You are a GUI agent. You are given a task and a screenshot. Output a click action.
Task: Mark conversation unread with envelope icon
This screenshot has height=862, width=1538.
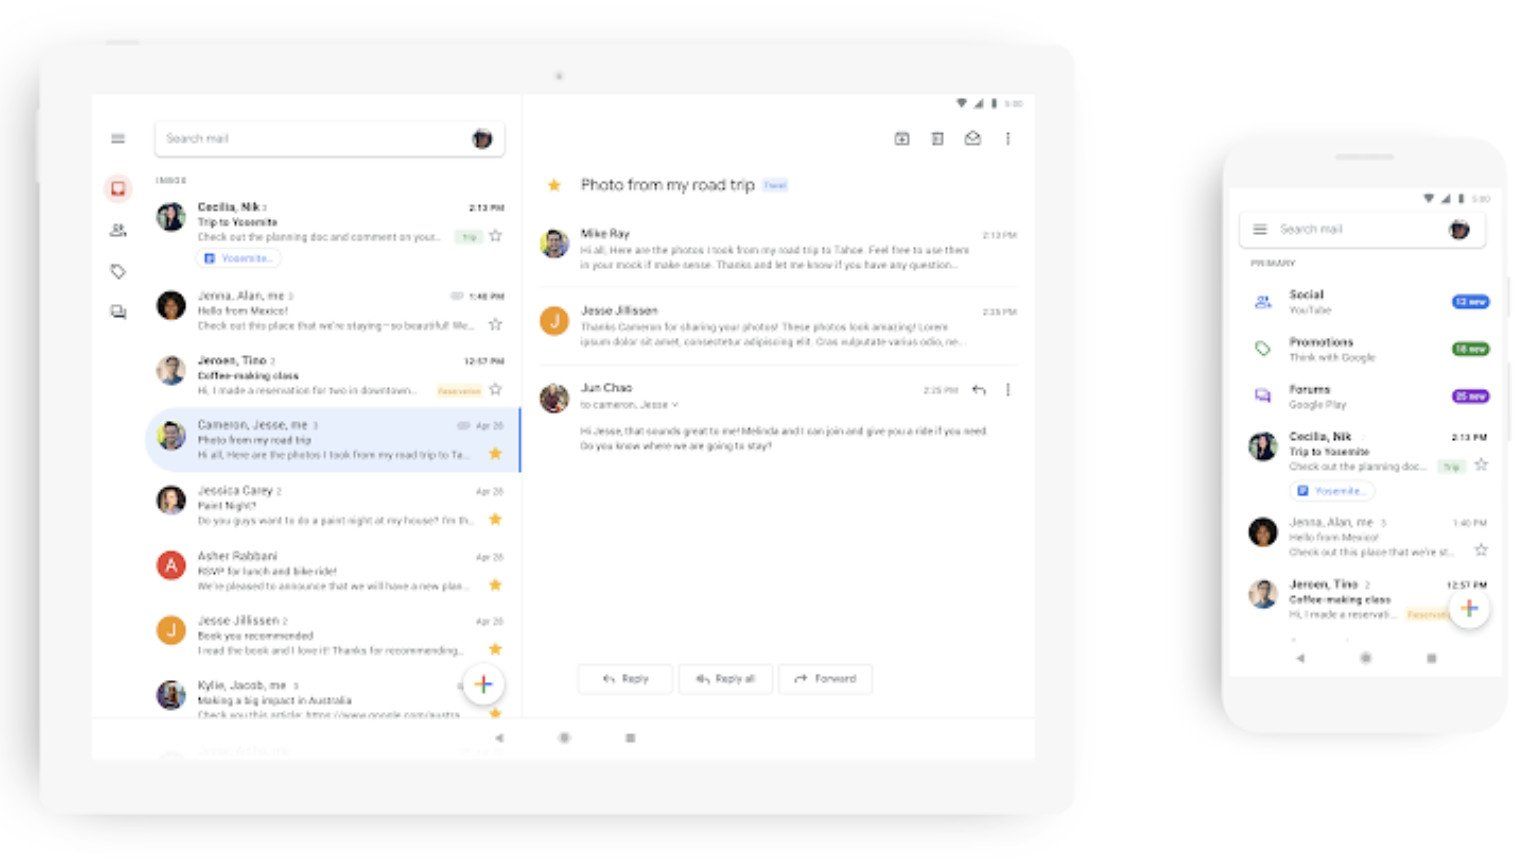972,139
